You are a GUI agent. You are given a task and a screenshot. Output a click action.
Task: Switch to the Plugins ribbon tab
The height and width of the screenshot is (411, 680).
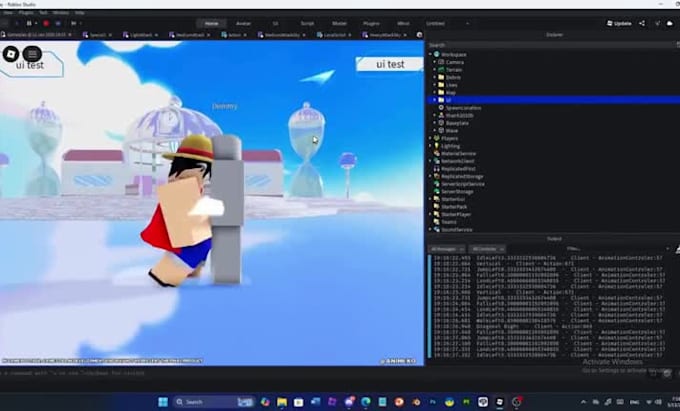[x=372, y=23]
